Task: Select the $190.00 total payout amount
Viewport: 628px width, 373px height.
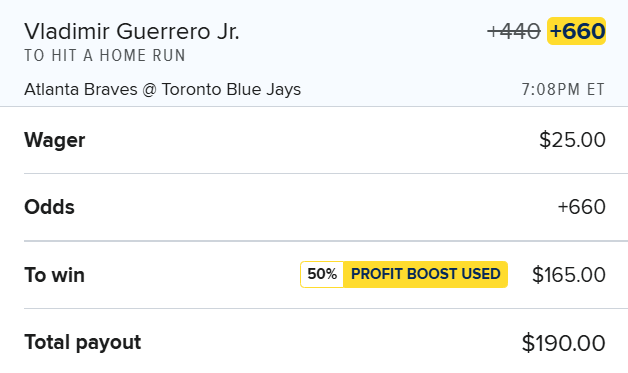Action: 564,343
